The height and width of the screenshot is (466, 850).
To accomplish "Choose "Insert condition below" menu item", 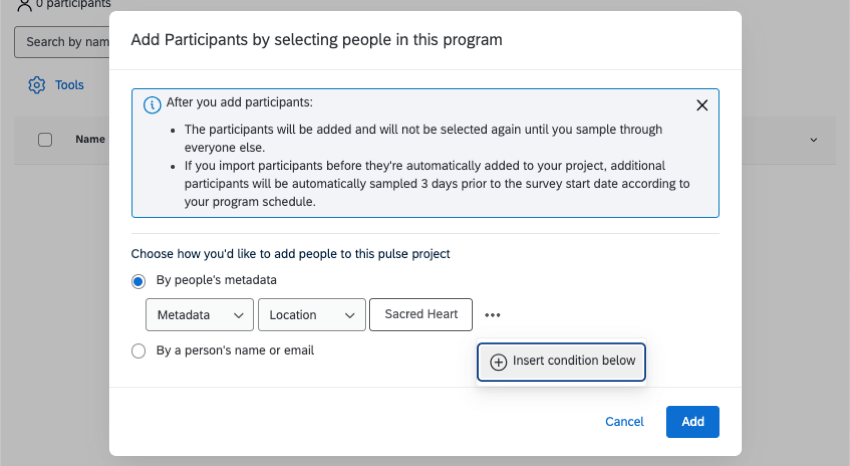I will [573, 361].
